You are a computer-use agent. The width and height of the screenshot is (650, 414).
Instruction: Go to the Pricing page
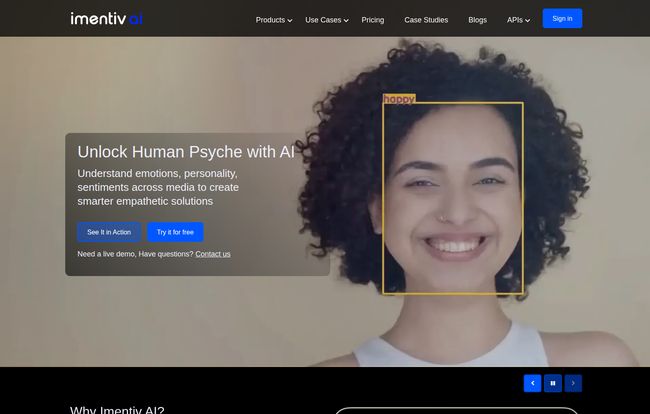point(373,20)
